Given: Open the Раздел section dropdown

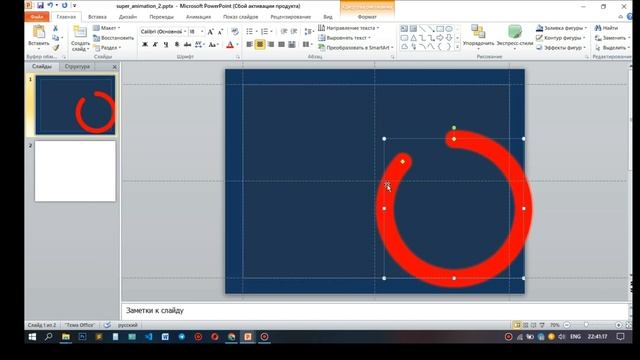Looking at the screenshot, I should [x=108, y=48].
